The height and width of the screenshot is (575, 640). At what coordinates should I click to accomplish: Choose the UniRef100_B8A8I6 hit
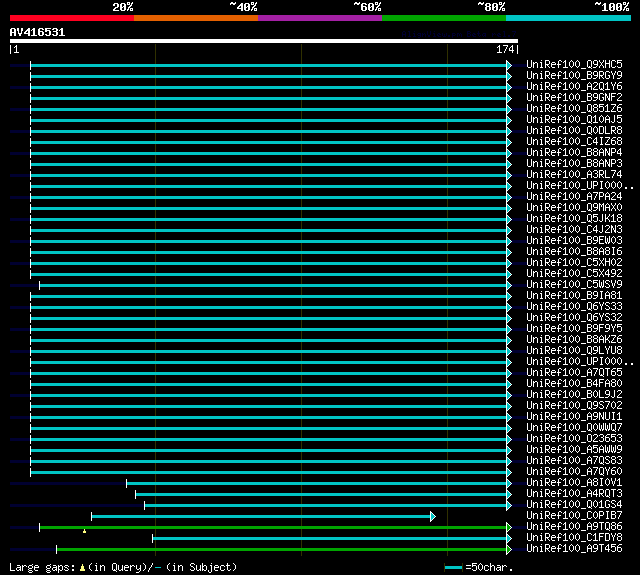[x=574, y=252]
